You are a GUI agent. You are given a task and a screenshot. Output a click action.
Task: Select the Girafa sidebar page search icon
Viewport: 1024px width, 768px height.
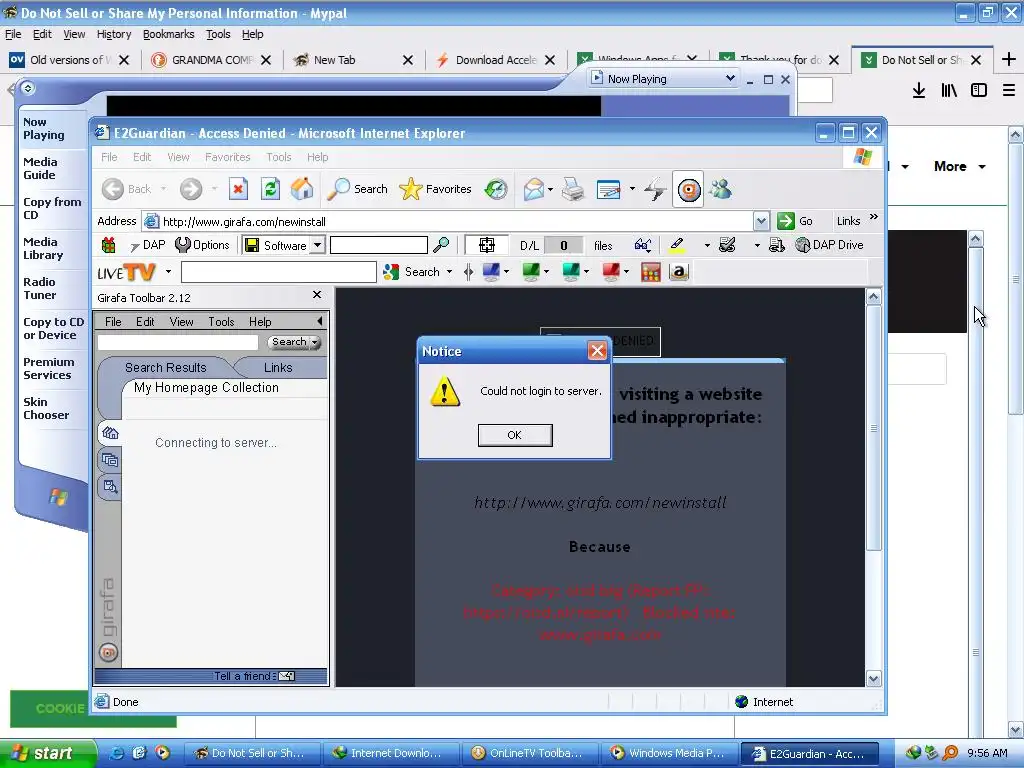[x=110, y=487]
